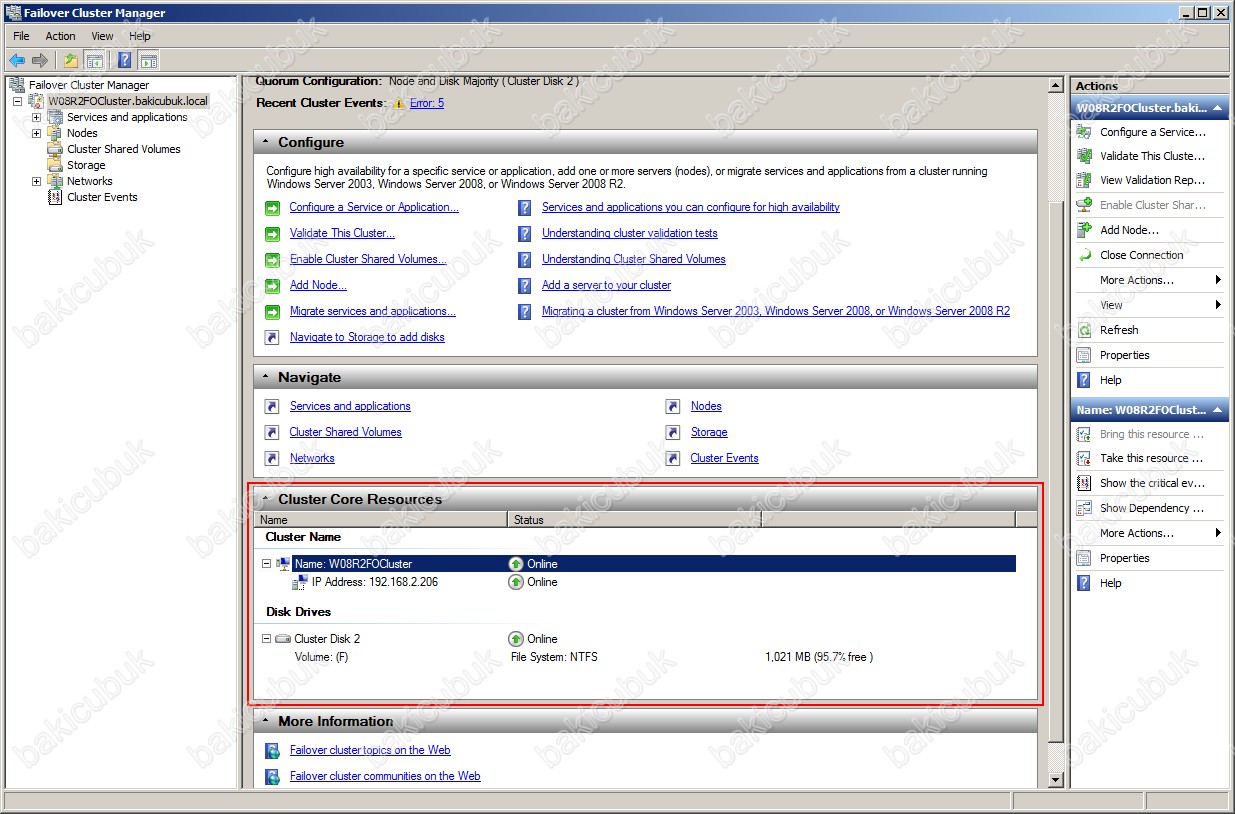Click green arrow icon beside Add Node link
The width and height of the screenshot is (1235, 814).
[x=272, y=286]
